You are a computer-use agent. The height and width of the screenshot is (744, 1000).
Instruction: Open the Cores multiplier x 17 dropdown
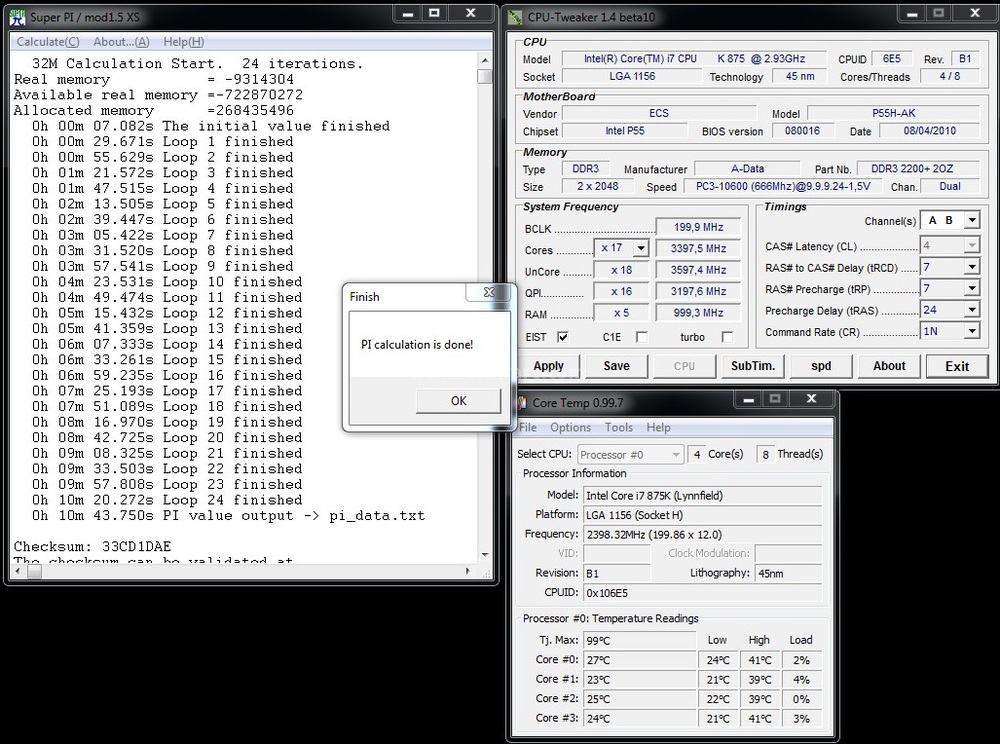[641, 248]
